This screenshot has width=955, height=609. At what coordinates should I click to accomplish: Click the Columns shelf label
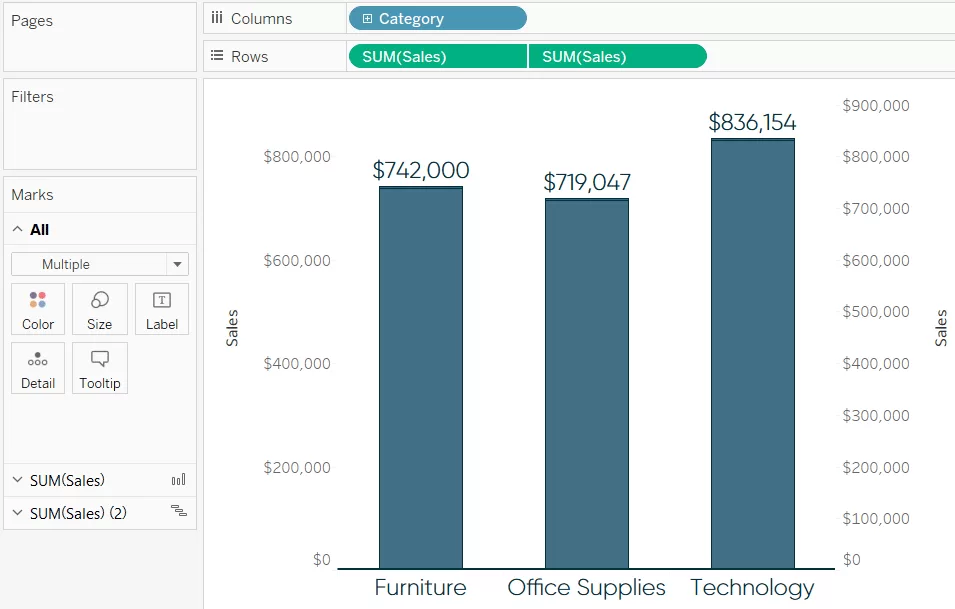[260, 19]
